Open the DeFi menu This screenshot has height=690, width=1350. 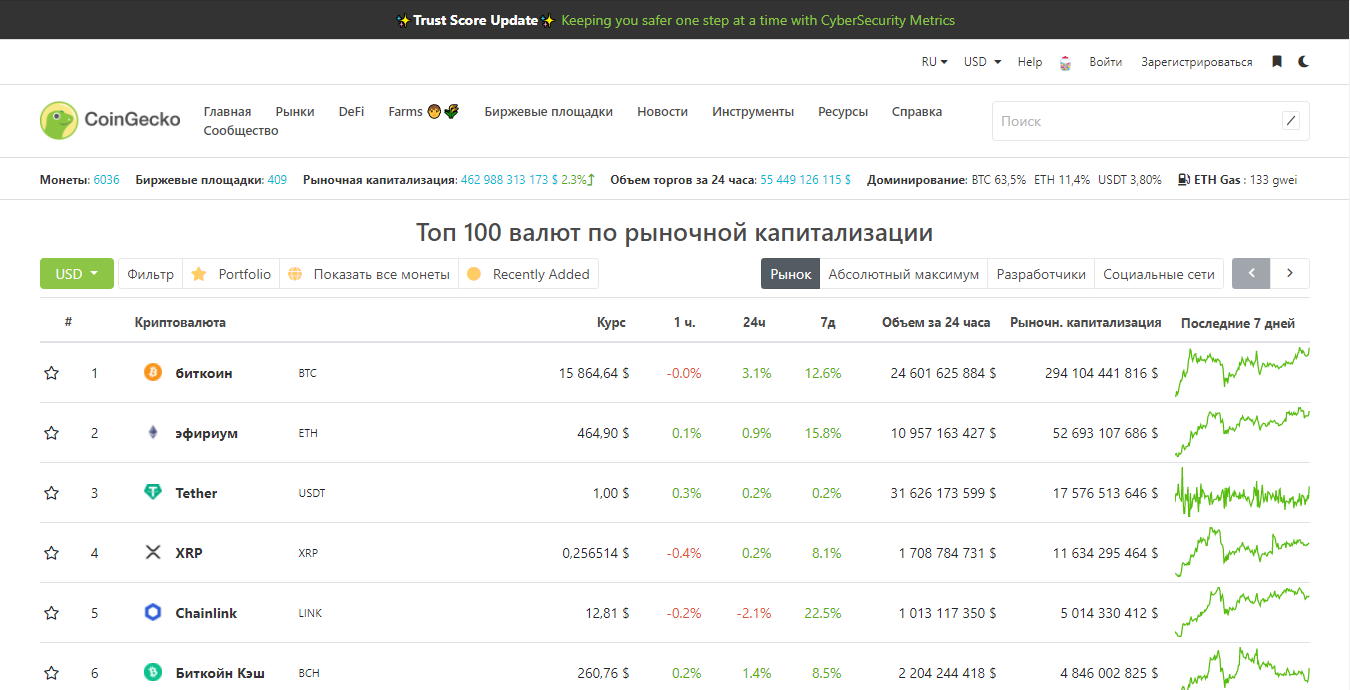coord(351,112)
